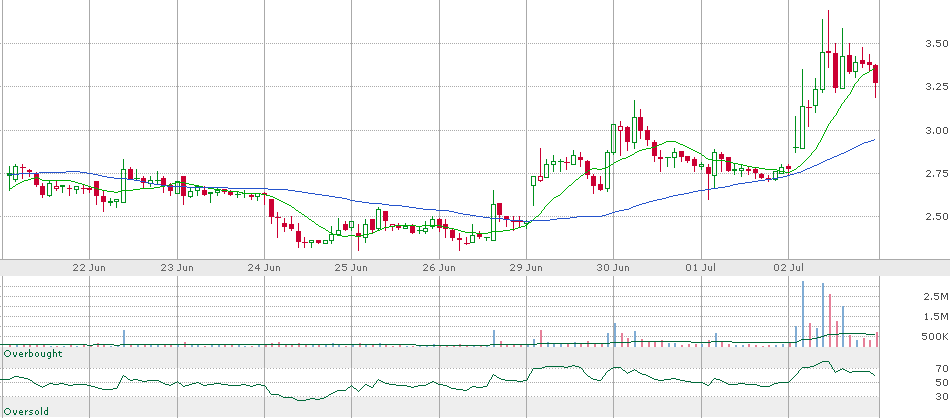Click the 500K volume axis label
This screenshot has width=950, height=418.
tap(935, 336)
